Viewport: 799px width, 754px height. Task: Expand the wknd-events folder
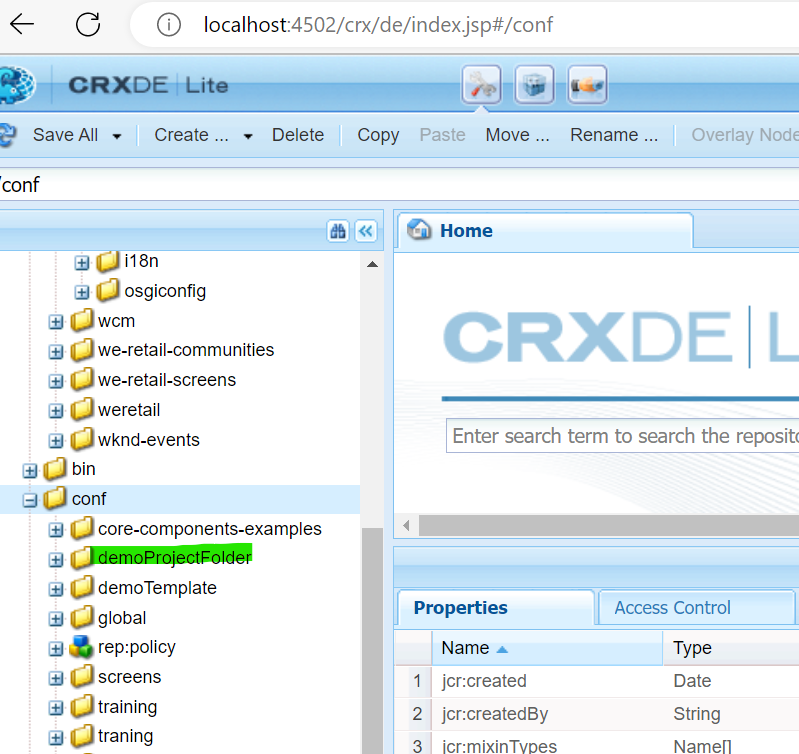pyautogui.click(x=56, y=441)
